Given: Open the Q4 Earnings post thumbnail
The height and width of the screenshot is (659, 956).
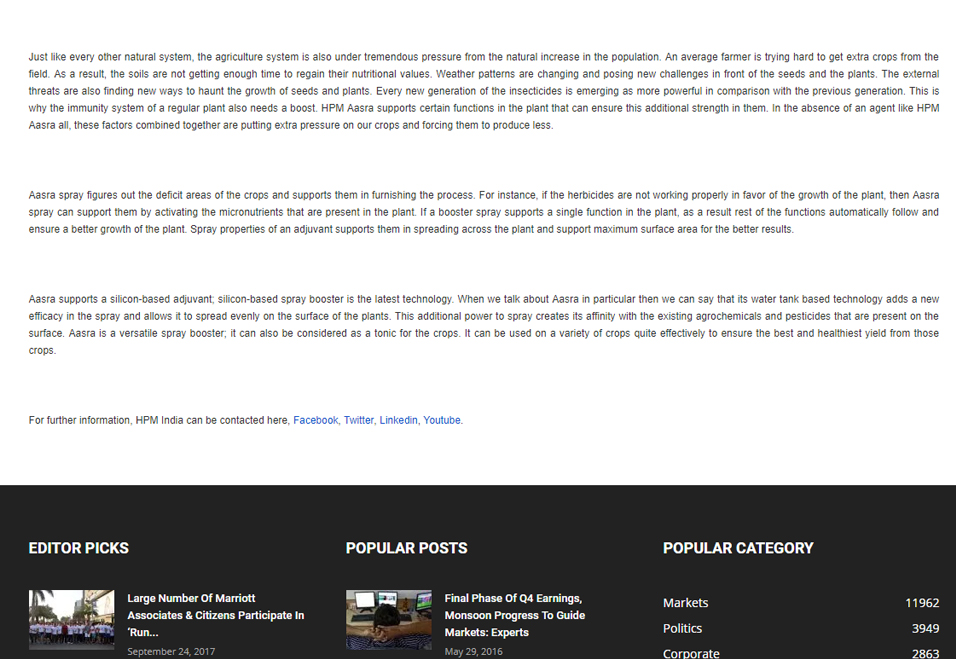Looking at the screenshot, I should pyautogui.click(x=389, y=619).
